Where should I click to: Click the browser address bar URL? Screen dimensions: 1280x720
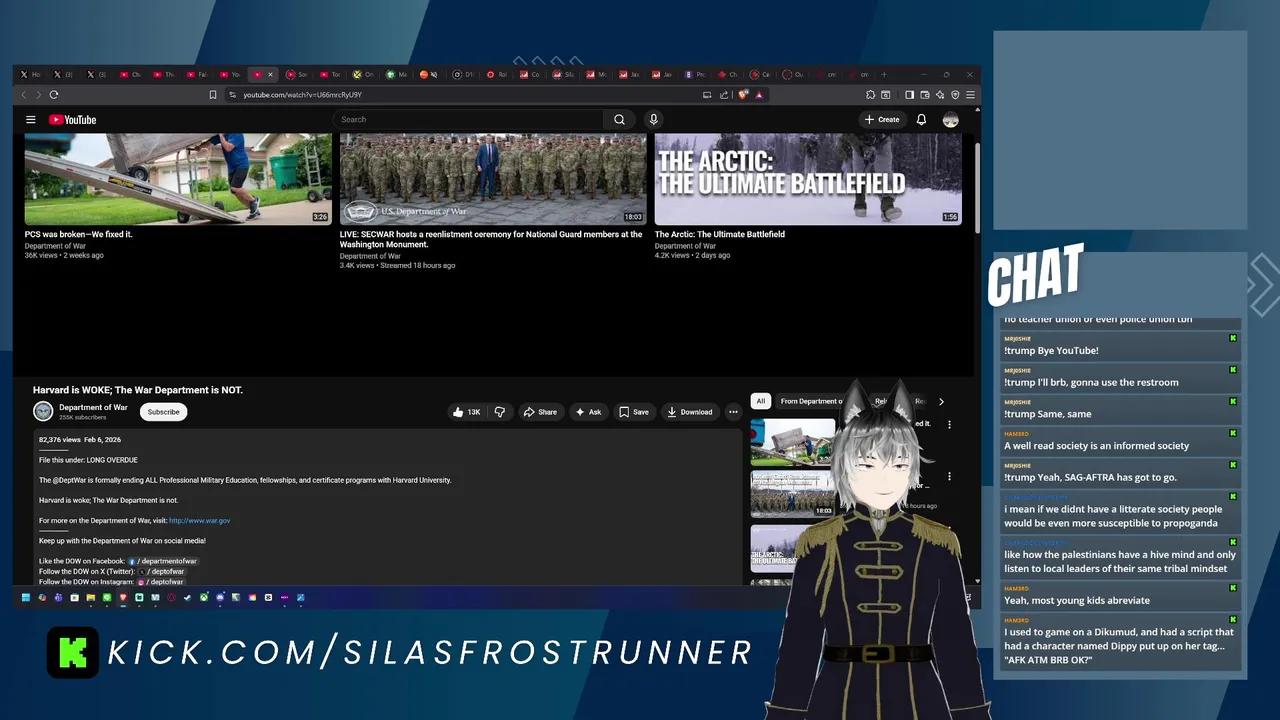(302, 95)
